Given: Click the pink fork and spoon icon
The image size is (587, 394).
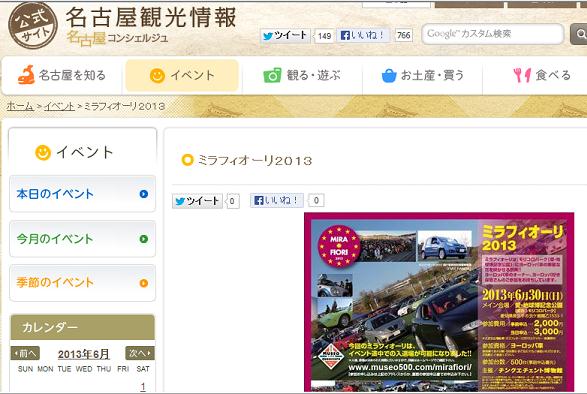Looking at the screenshot, I should 522,75.
